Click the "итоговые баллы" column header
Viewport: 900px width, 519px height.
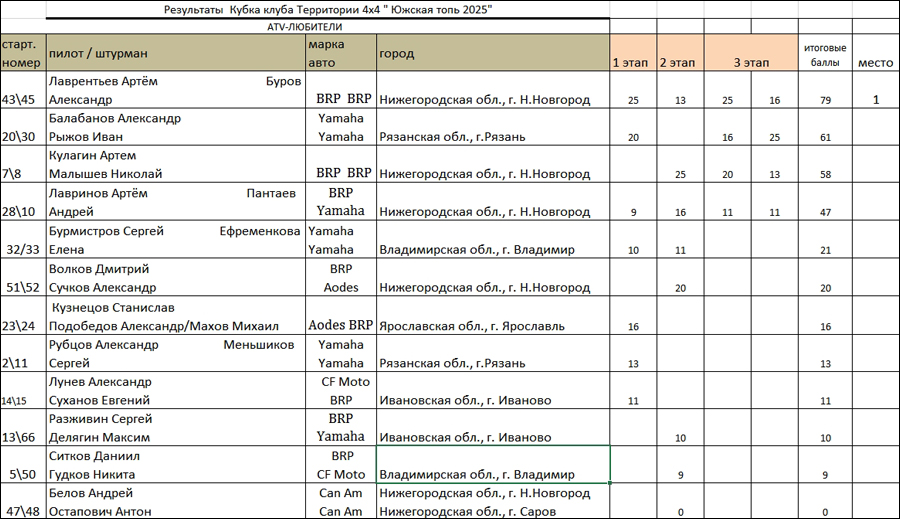(x=825, y=54)
